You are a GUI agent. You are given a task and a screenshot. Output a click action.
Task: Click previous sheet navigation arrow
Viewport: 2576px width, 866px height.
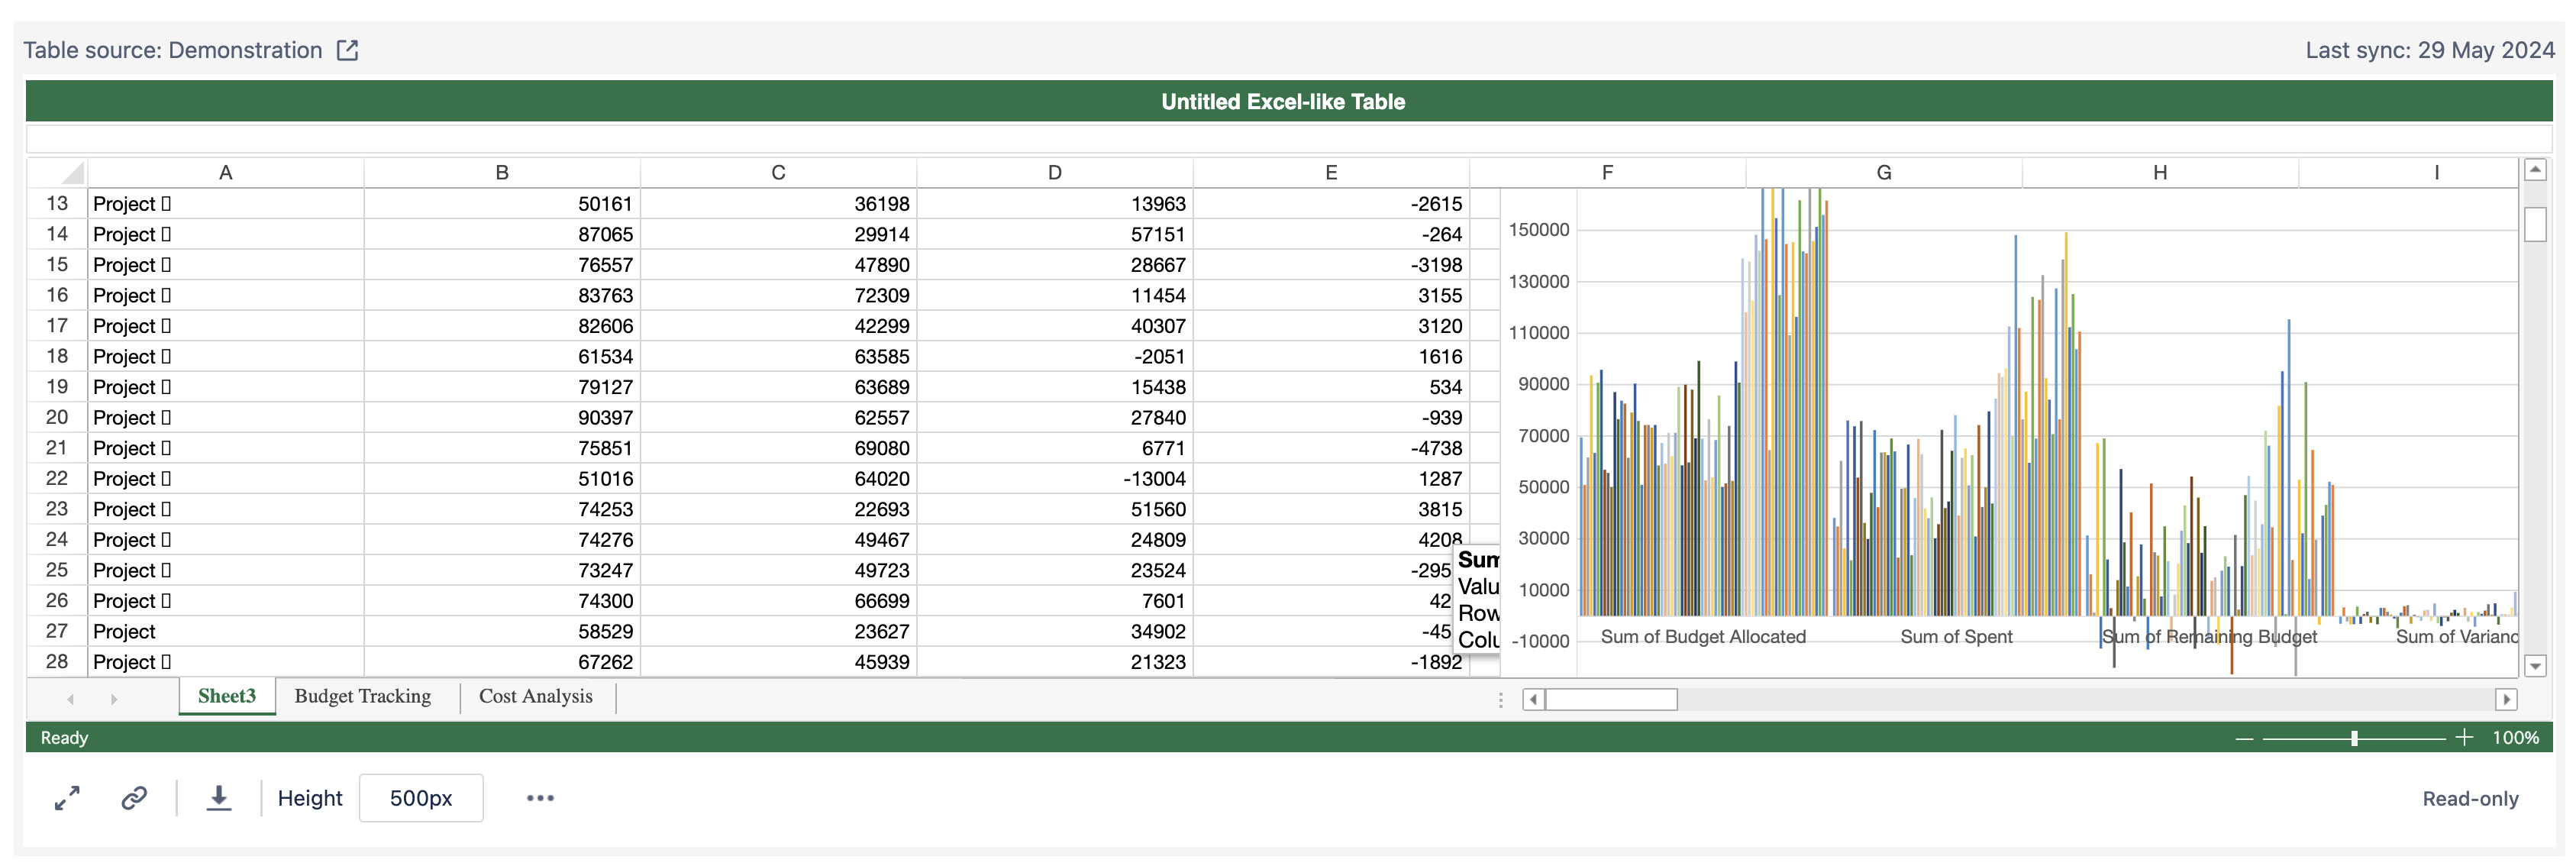coord(70,699)
